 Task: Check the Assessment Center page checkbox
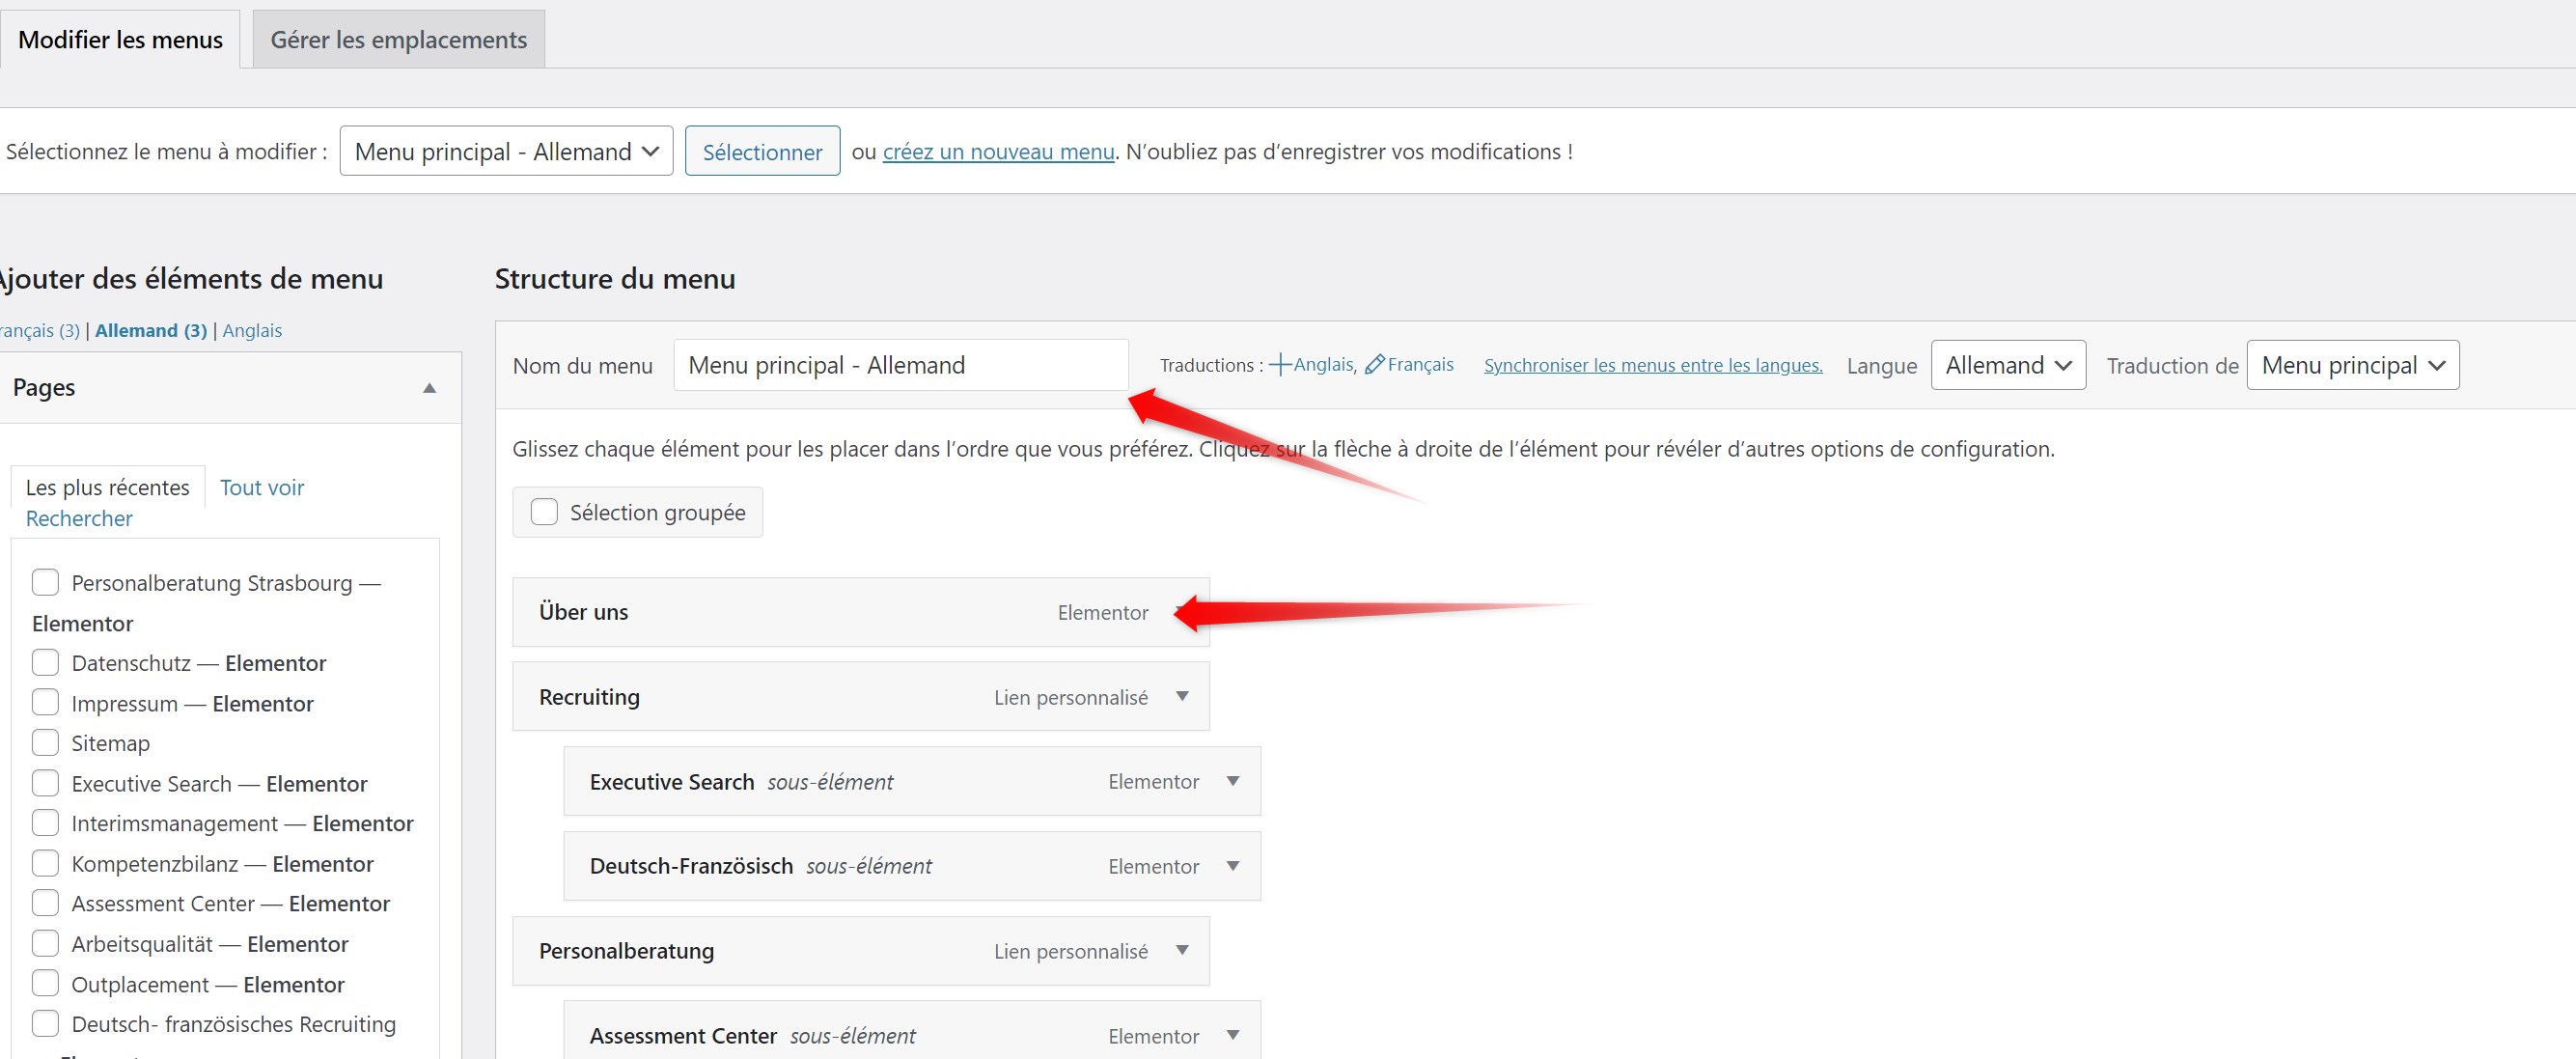[45, 902]
